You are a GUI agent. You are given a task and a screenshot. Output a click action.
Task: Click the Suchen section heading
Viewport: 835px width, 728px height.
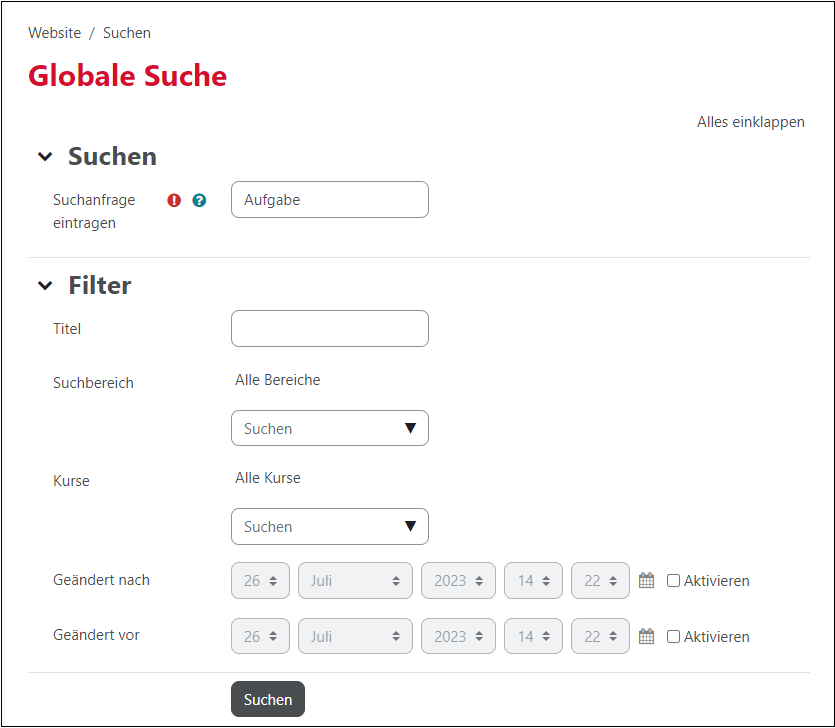[x=112, y=157]
